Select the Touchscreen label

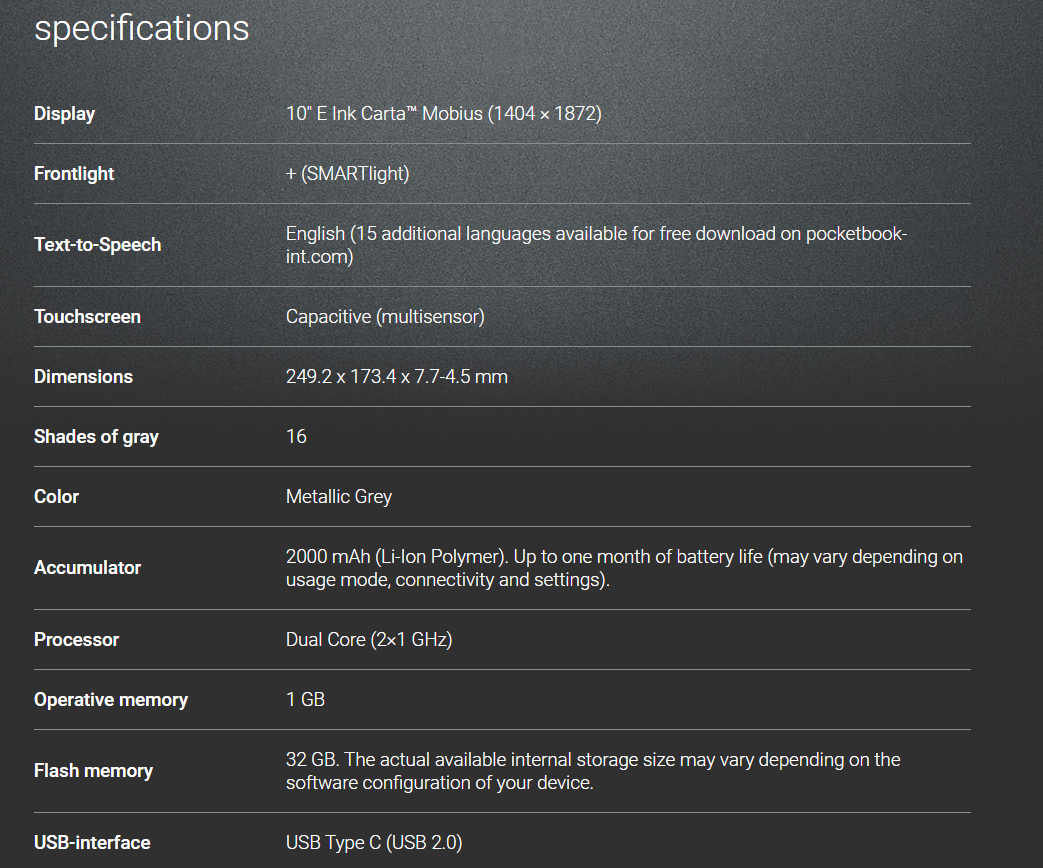87,317
